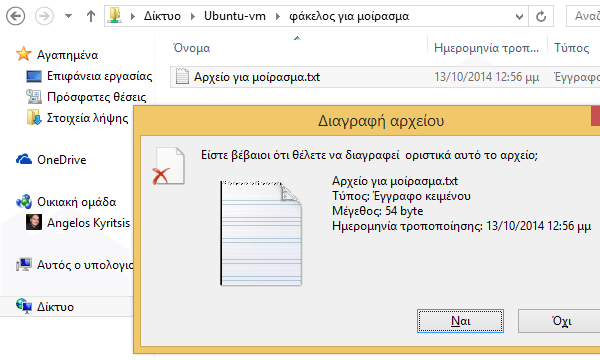Viewport: 600px width, 360px height.
Task: Click the OneDrive cloud icon
Action: [24, 159]
